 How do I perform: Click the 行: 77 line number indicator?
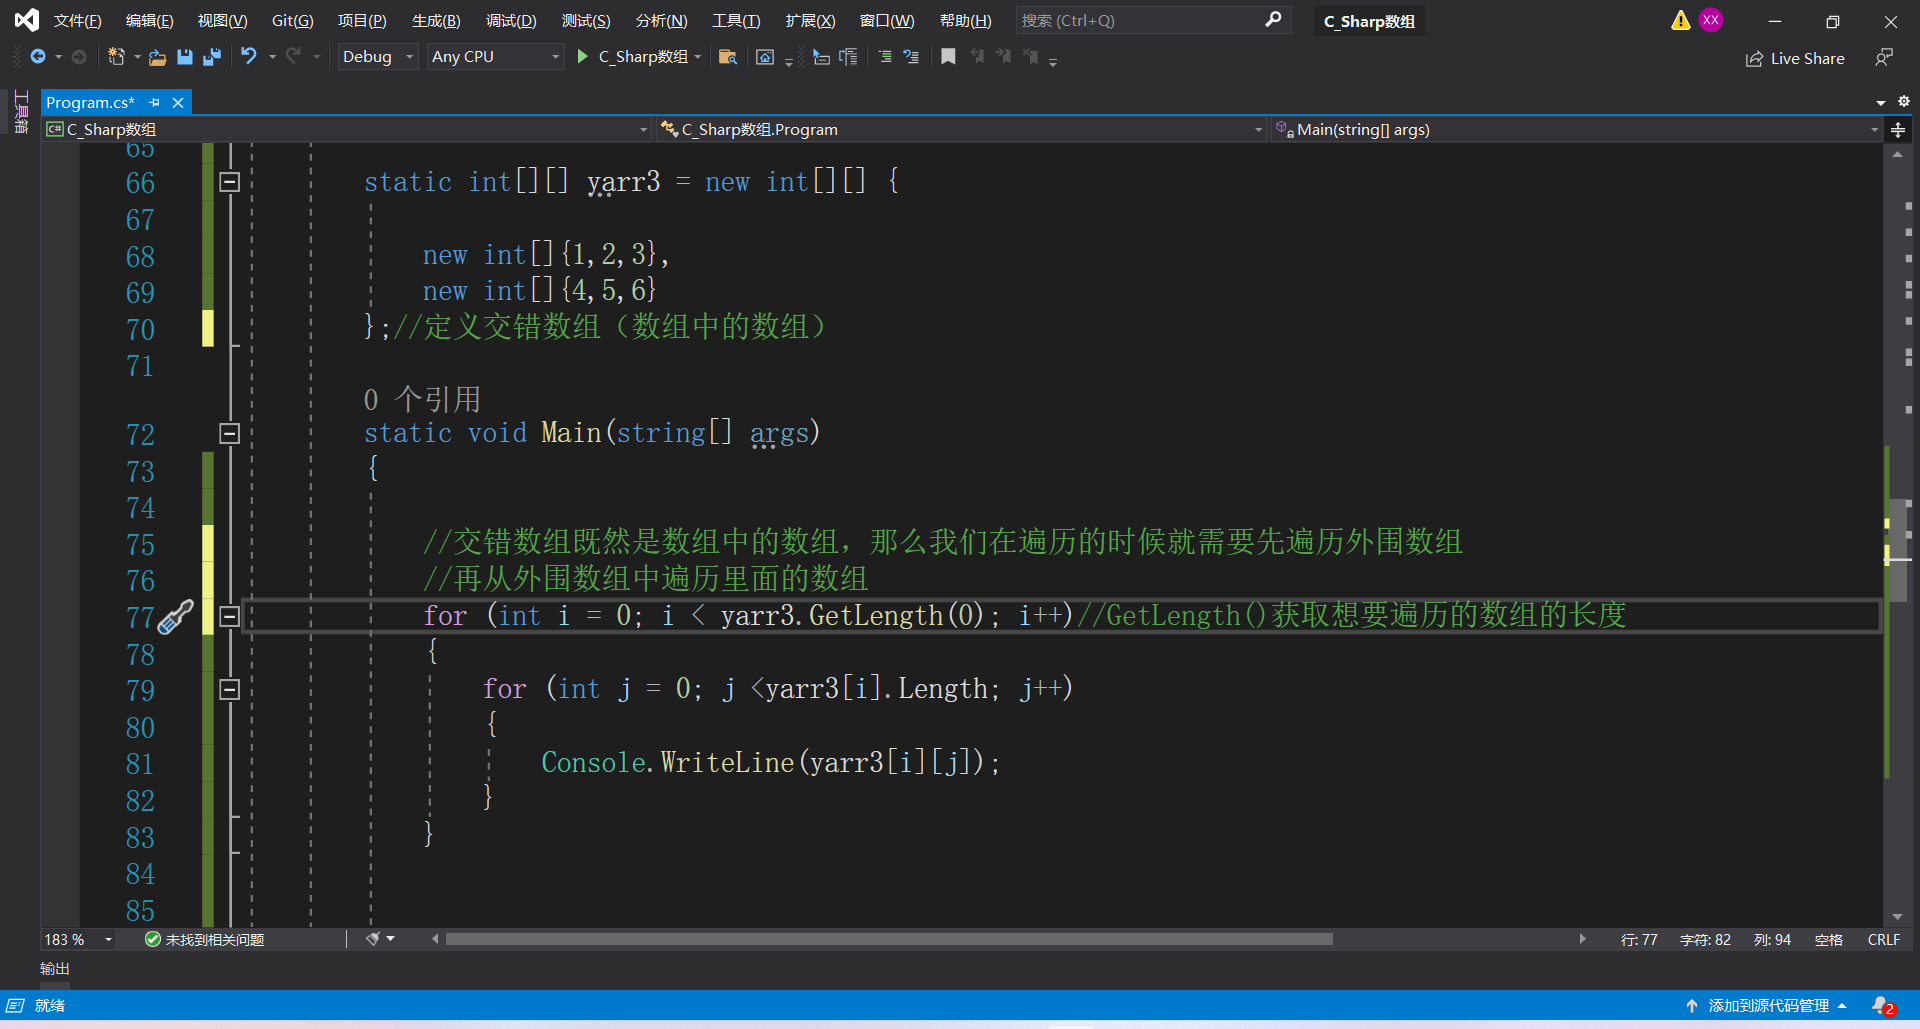tap(1639, 940)
